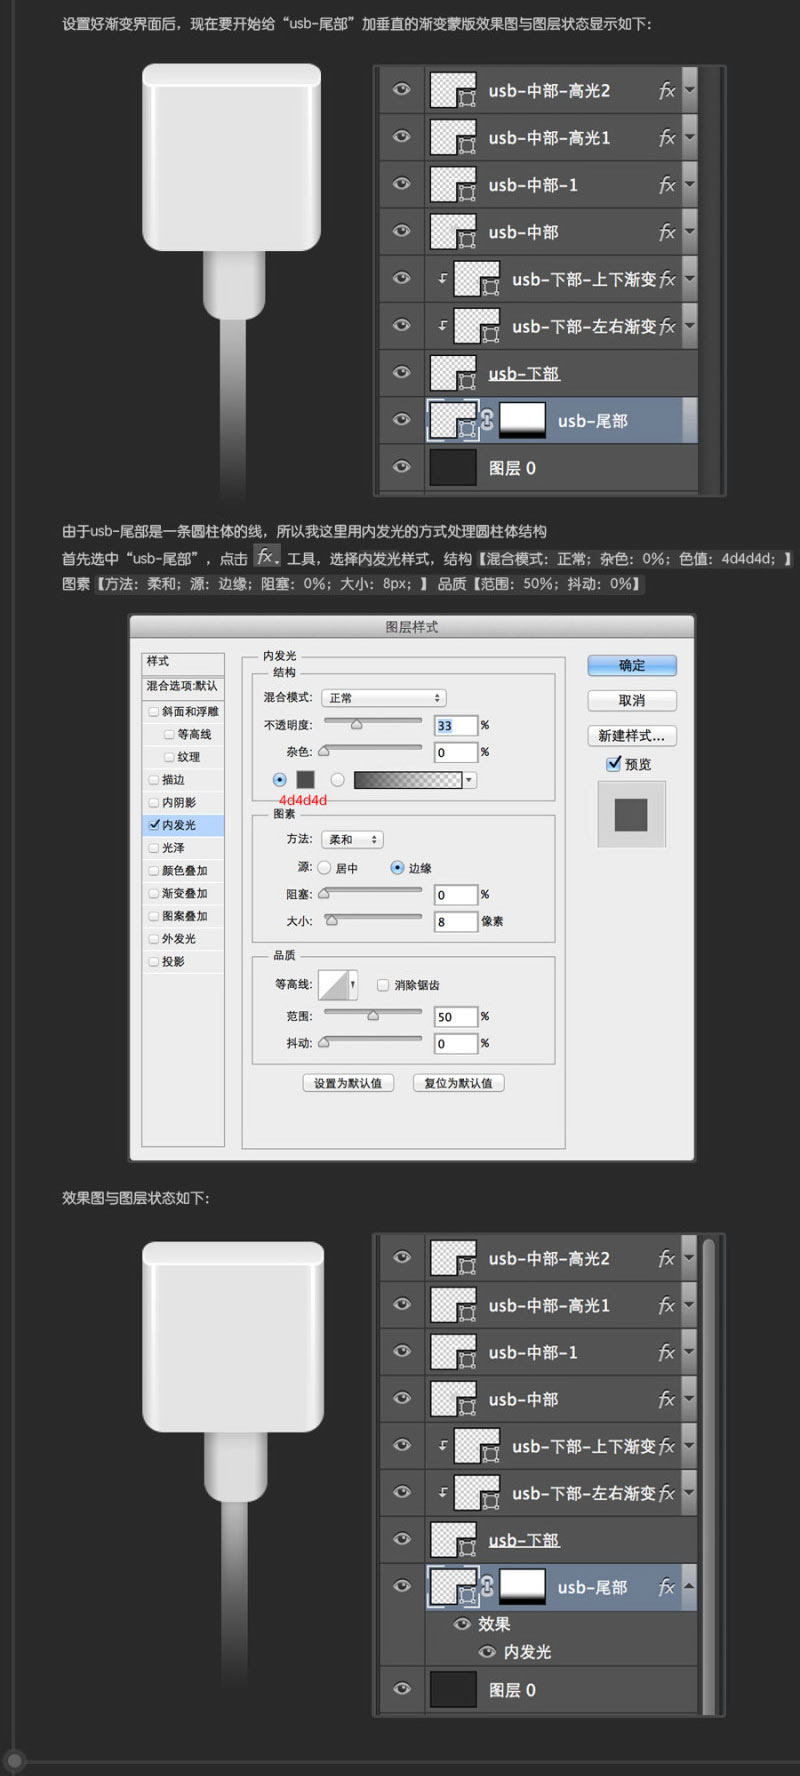This screenshot has height=1776, width=800.
Task: Click 复位为默认值 button
Action: [x=458, y=1083]
